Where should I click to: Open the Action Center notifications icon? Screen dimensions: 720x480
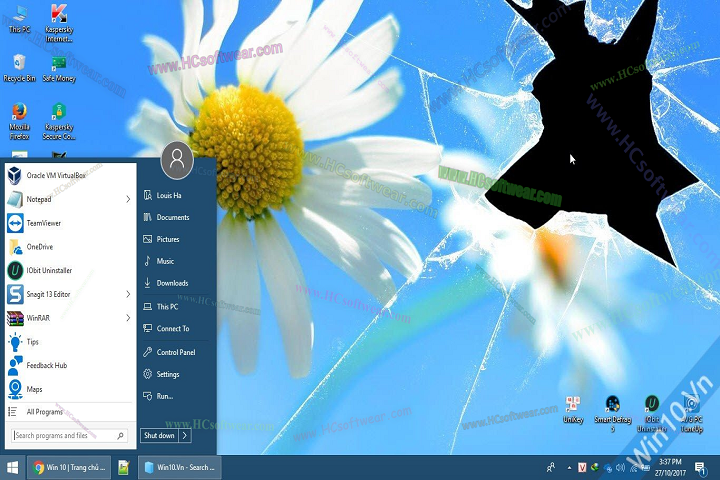tap(700, 468)
